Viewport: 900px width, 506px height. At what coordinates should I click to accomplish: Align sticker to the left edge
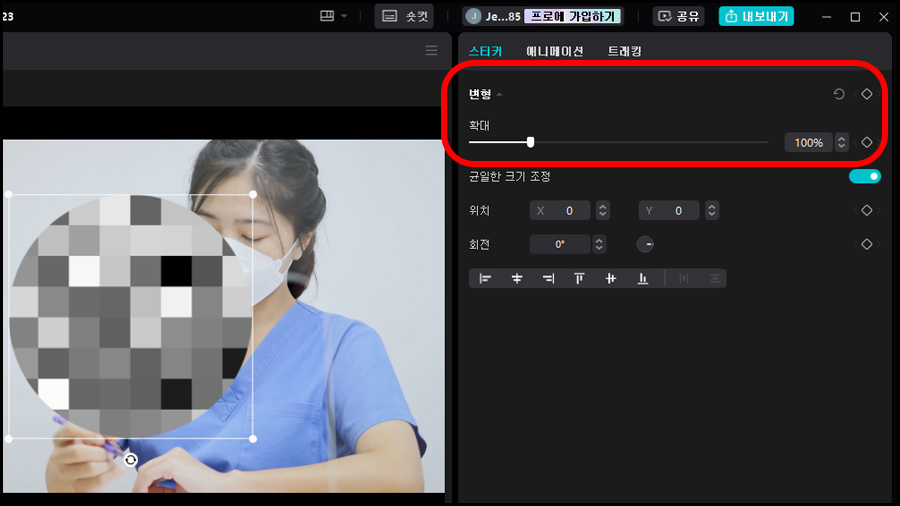tap(485, 279)
